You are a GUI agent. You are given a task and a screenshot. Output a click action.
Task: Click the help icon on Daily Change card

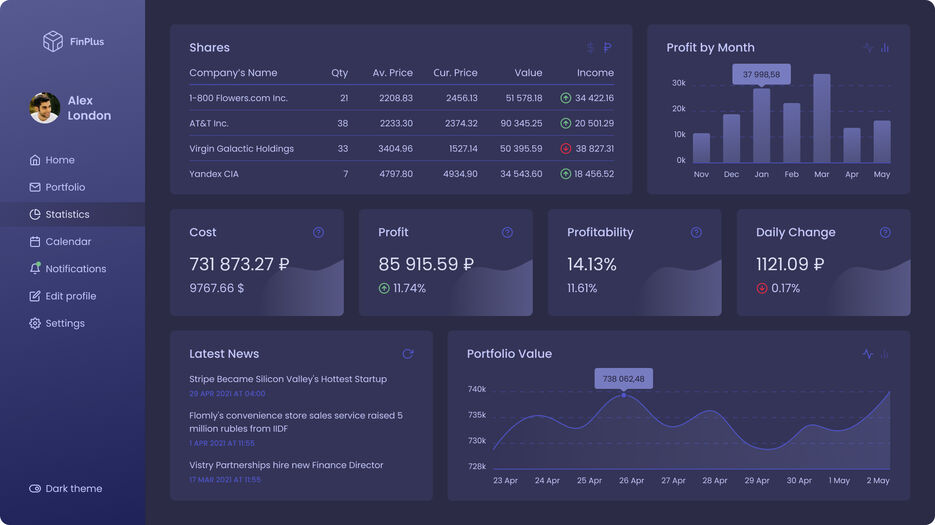click(x=885, y=232)
